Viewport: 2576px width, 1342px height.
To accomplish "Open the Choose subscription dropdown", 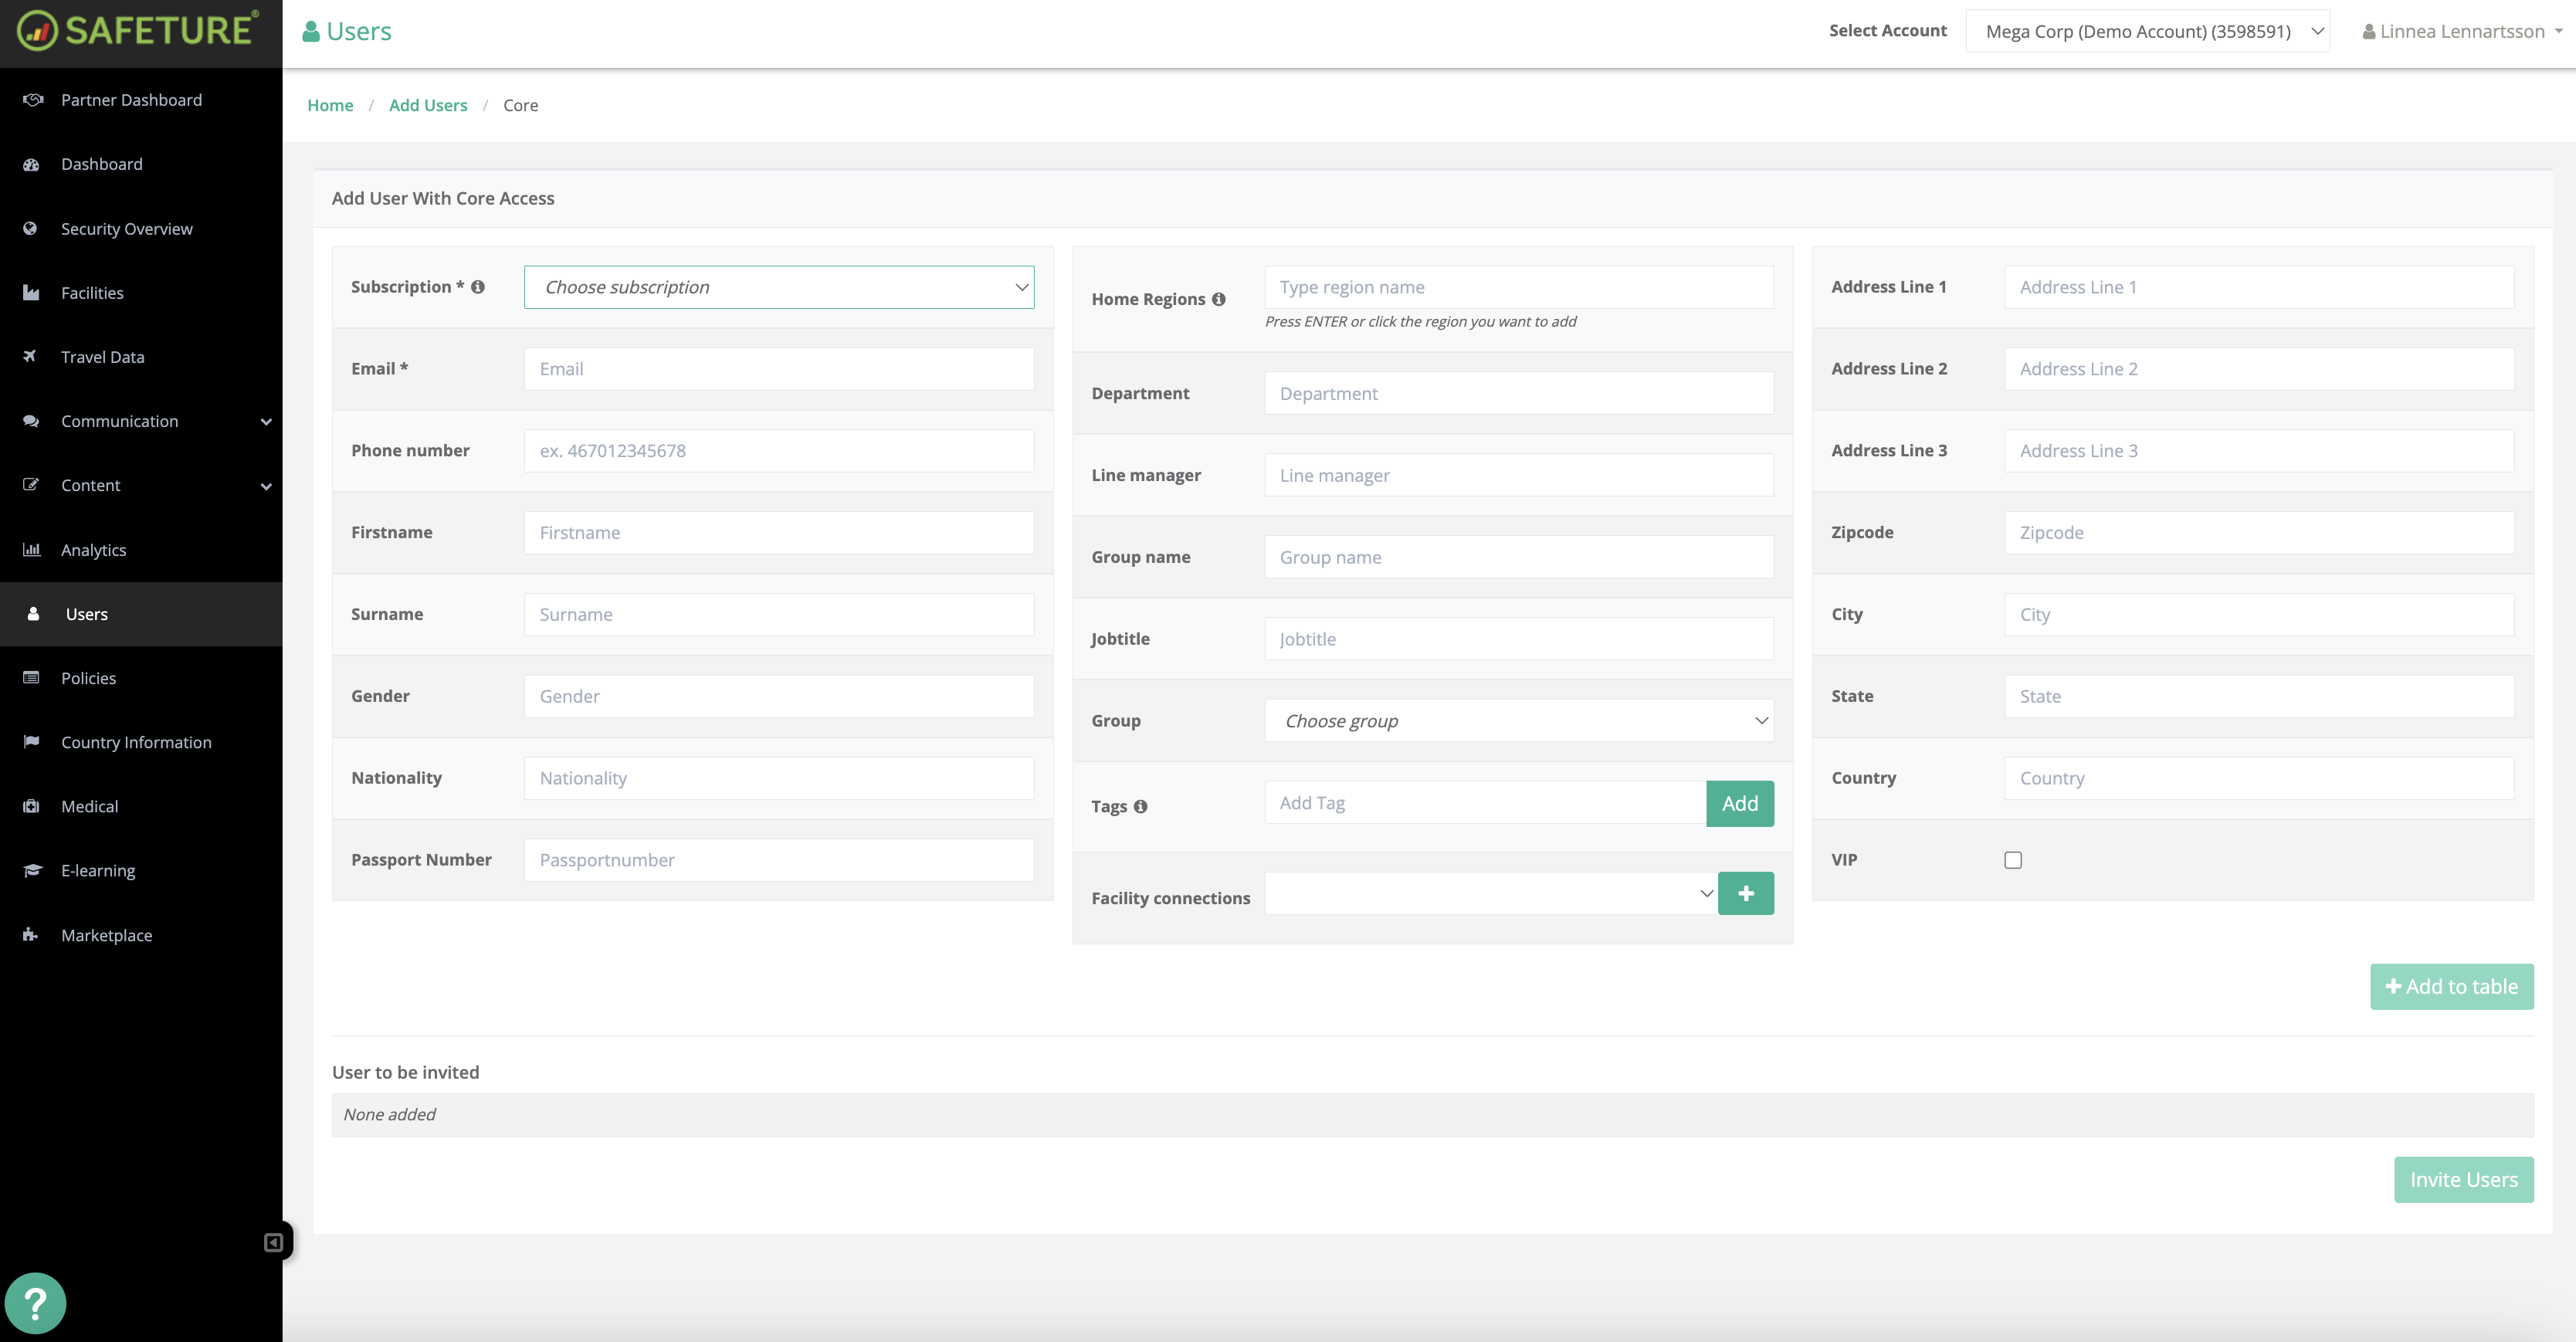I will tap(778, 287).
